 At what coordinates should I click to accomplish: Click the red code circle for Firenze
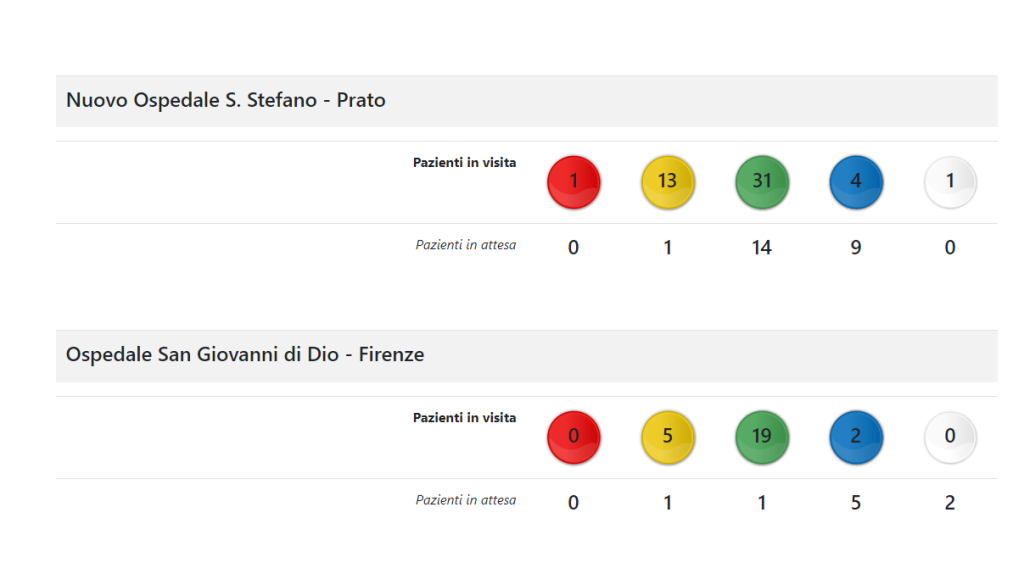point(574,437)
